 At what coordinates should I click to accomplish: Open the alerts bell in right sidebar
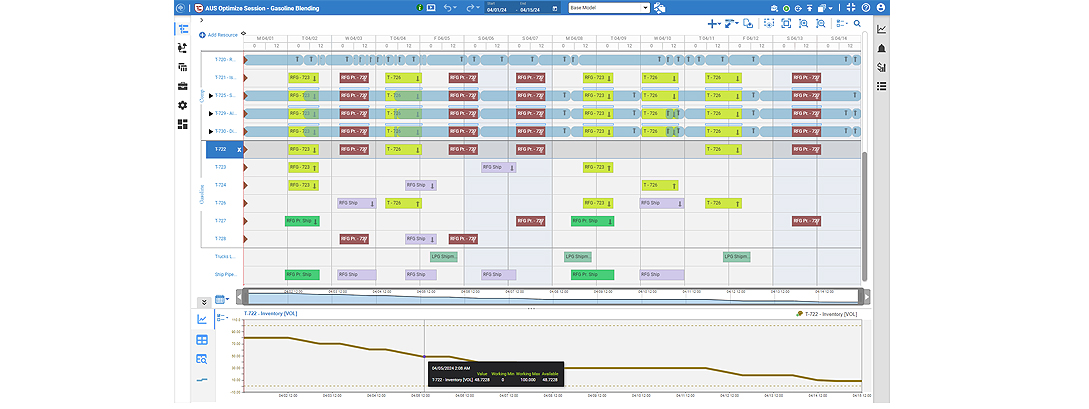click(x=881, y=48)
